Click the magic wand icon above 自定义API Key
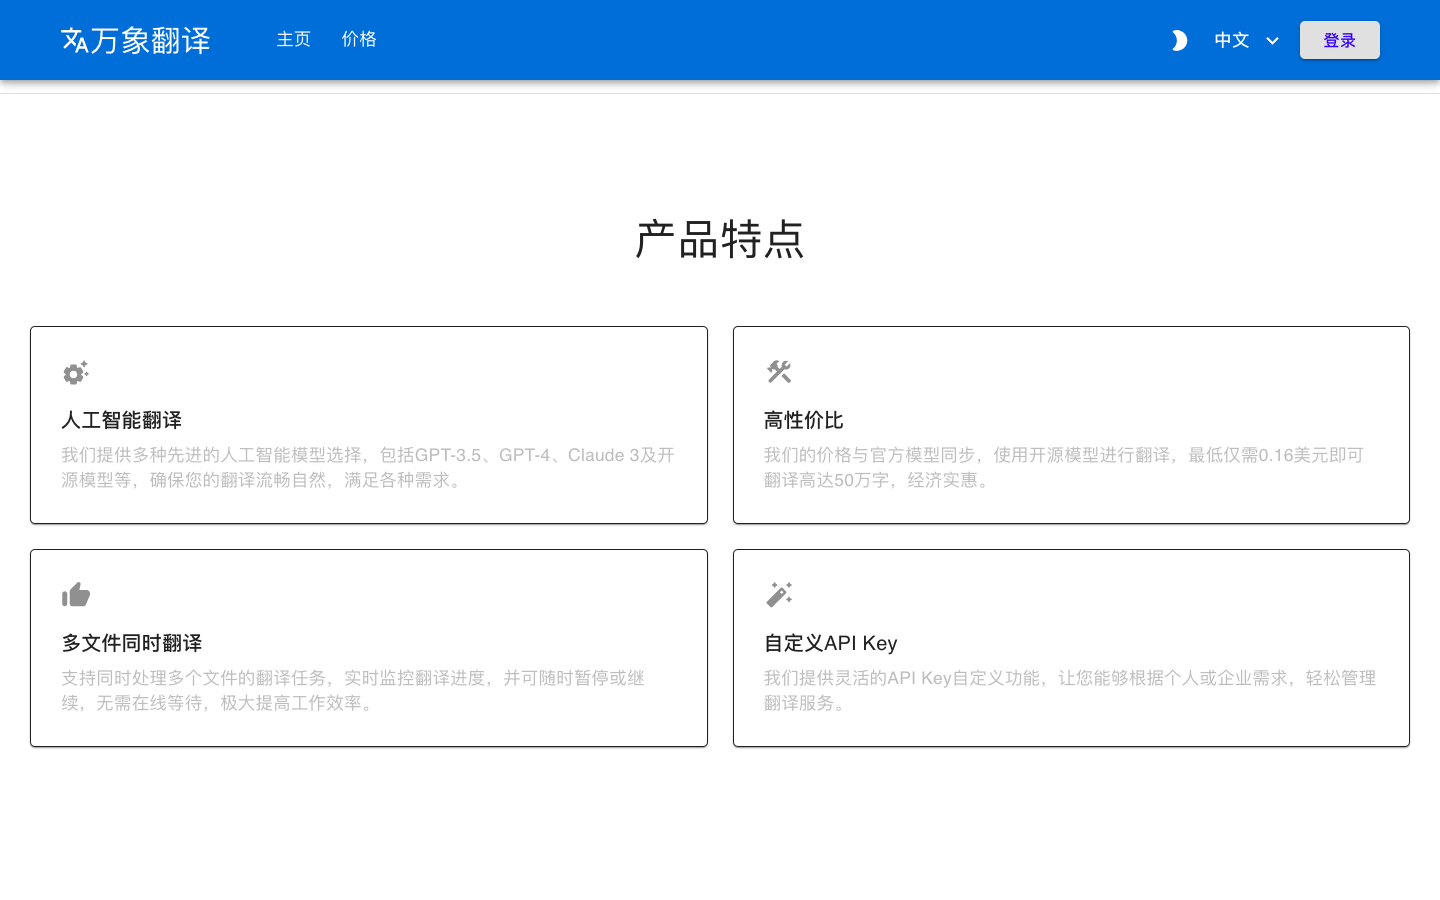1440x900 pixels. [779, 594]
